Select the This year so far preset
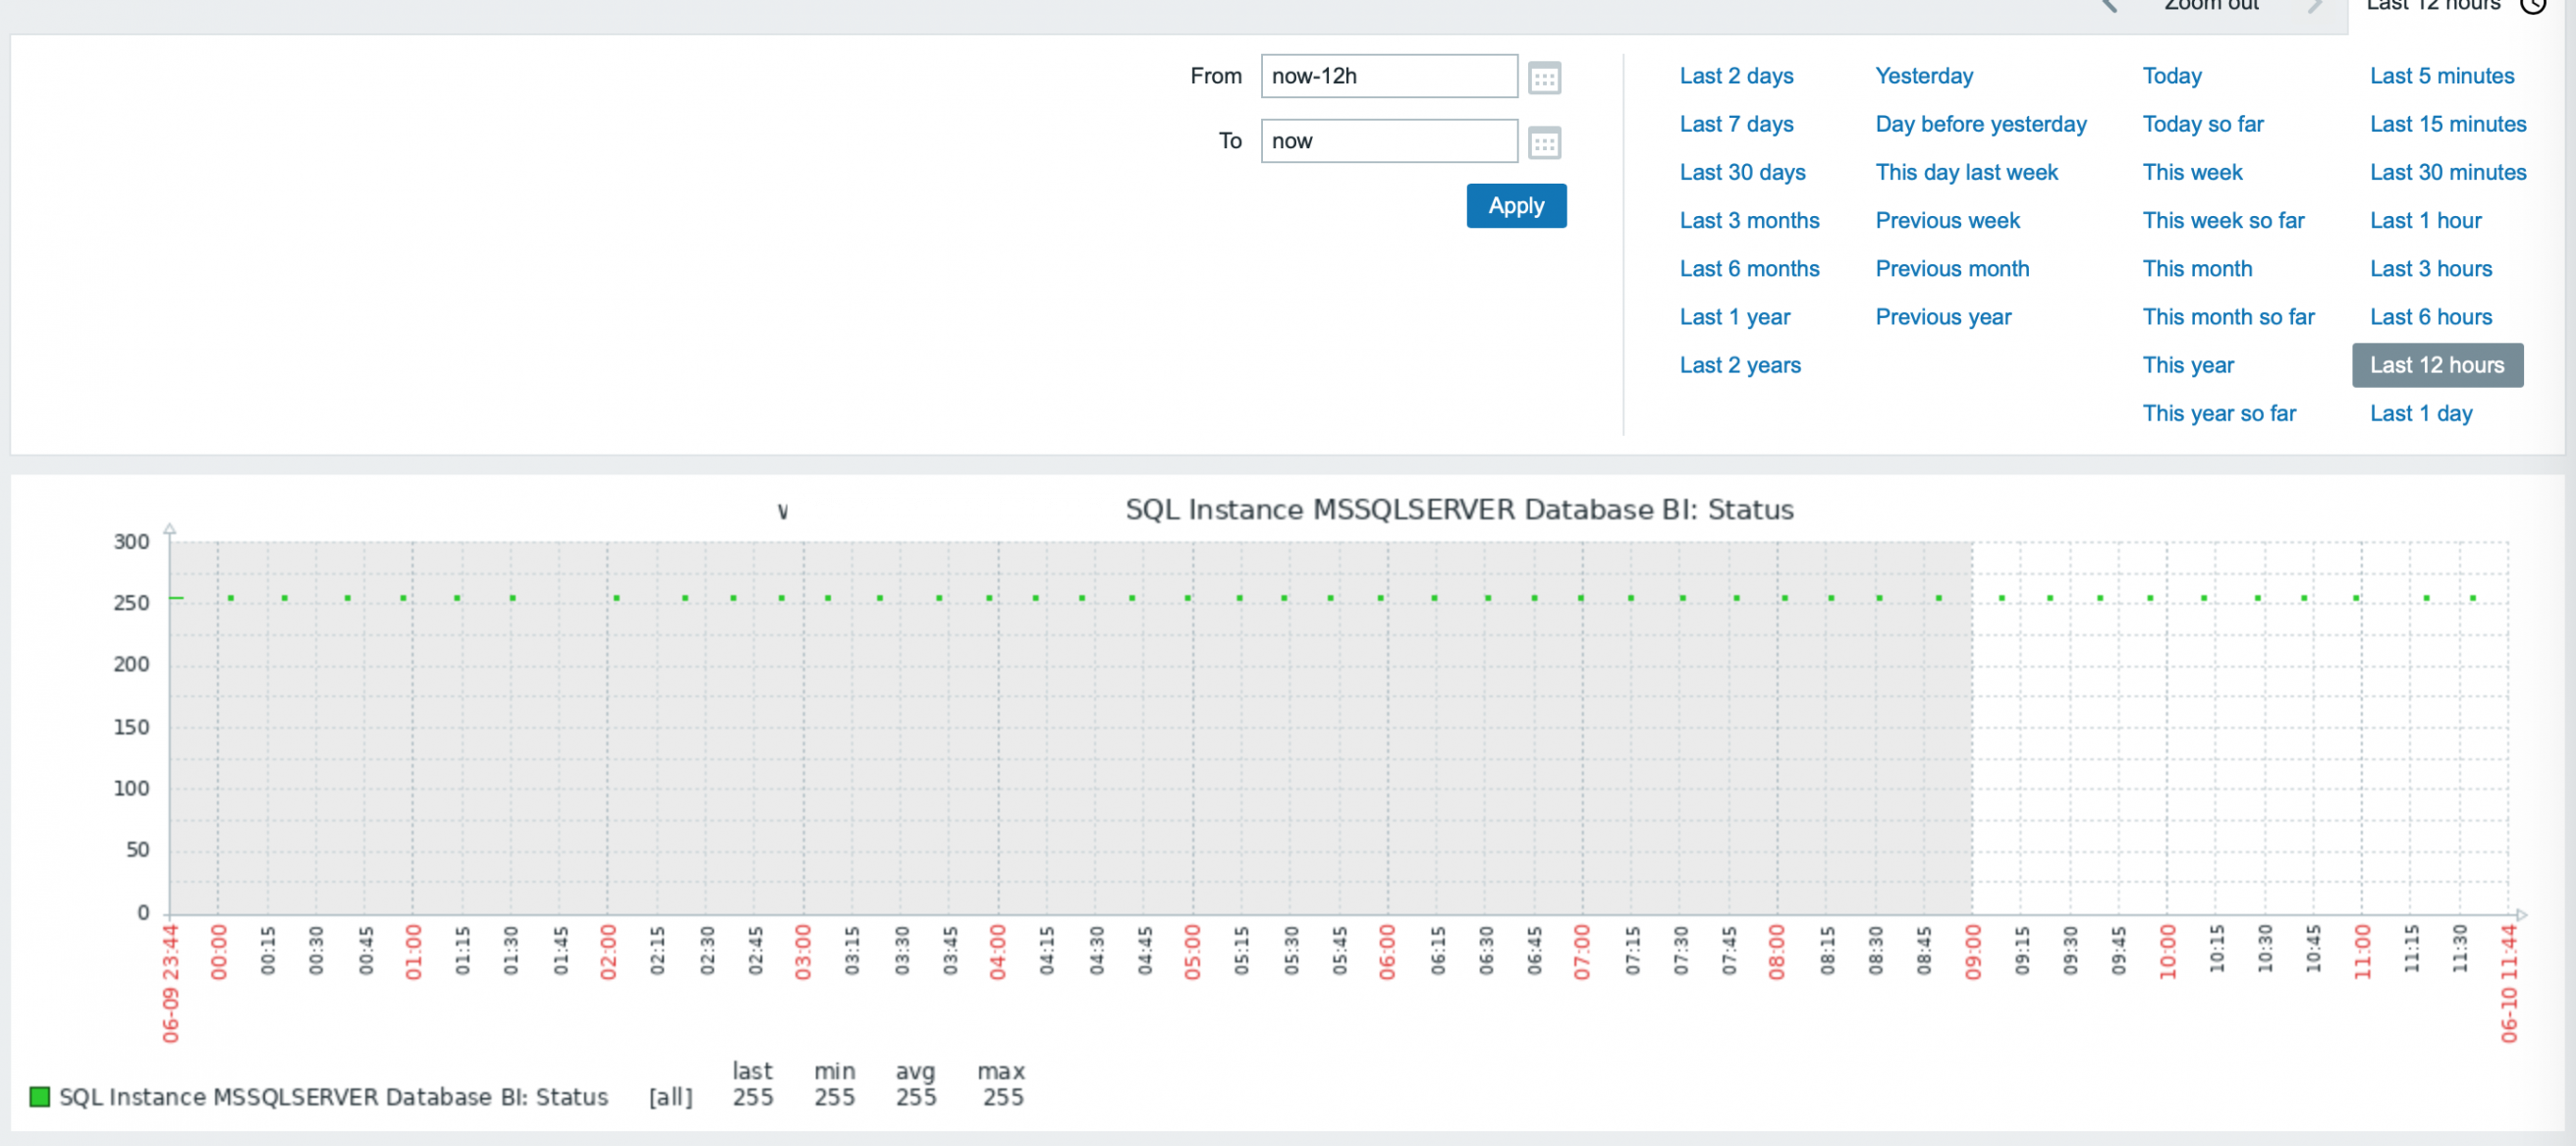The height and width of the screenshot is (1146, 2576). coord(2218,414)
